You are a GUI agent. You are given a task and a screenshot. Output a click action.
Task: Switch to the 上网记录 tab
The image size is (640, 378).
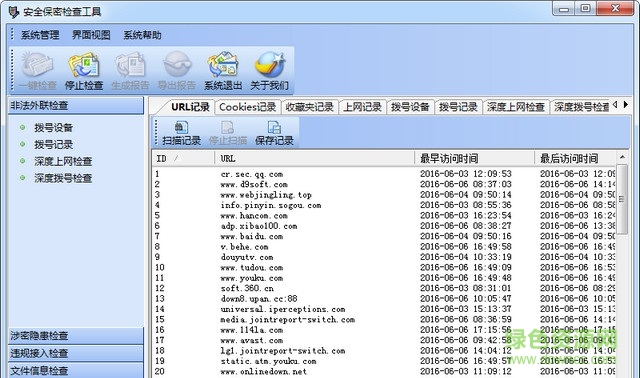[362, 107]
